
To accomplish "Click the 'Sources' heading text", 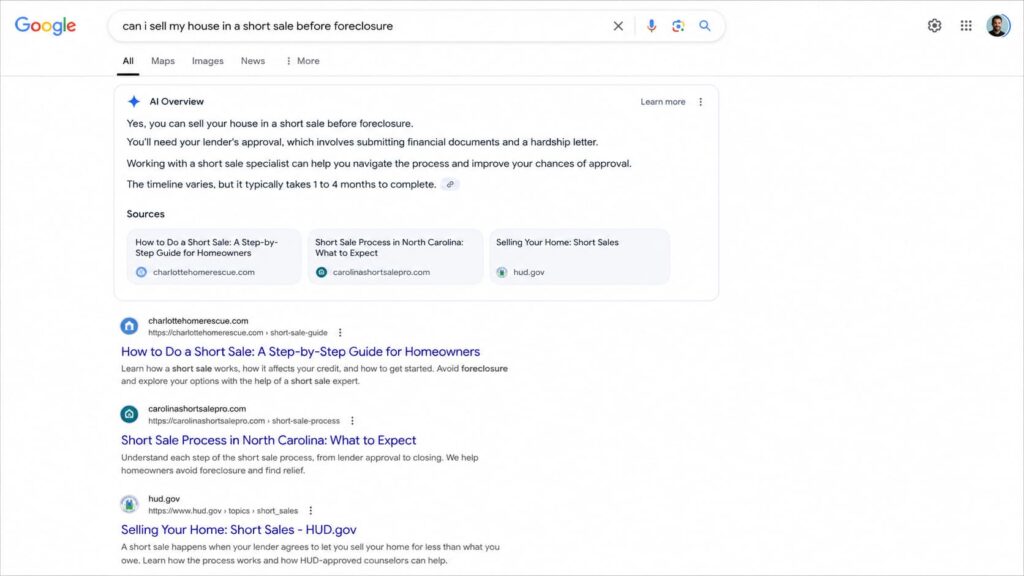I will coord(146,214).
